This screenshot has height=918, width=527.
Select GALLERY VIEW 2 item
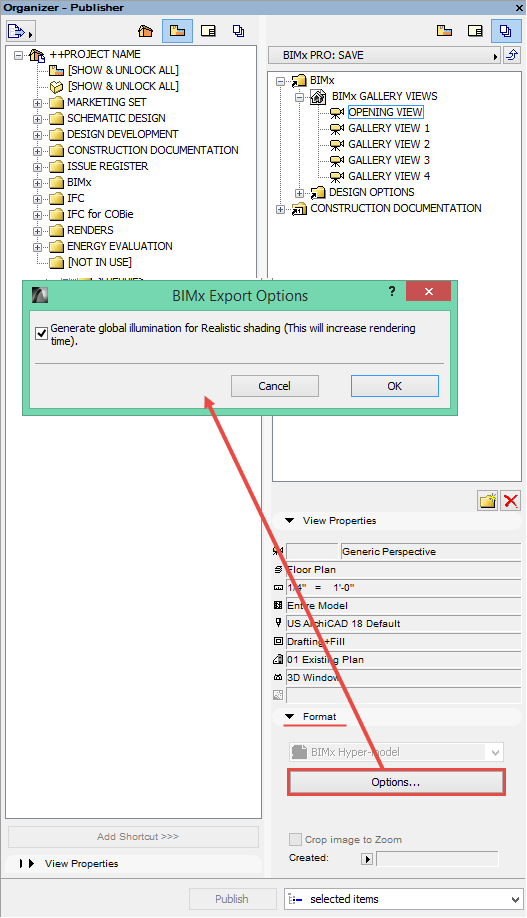(389, 145)
